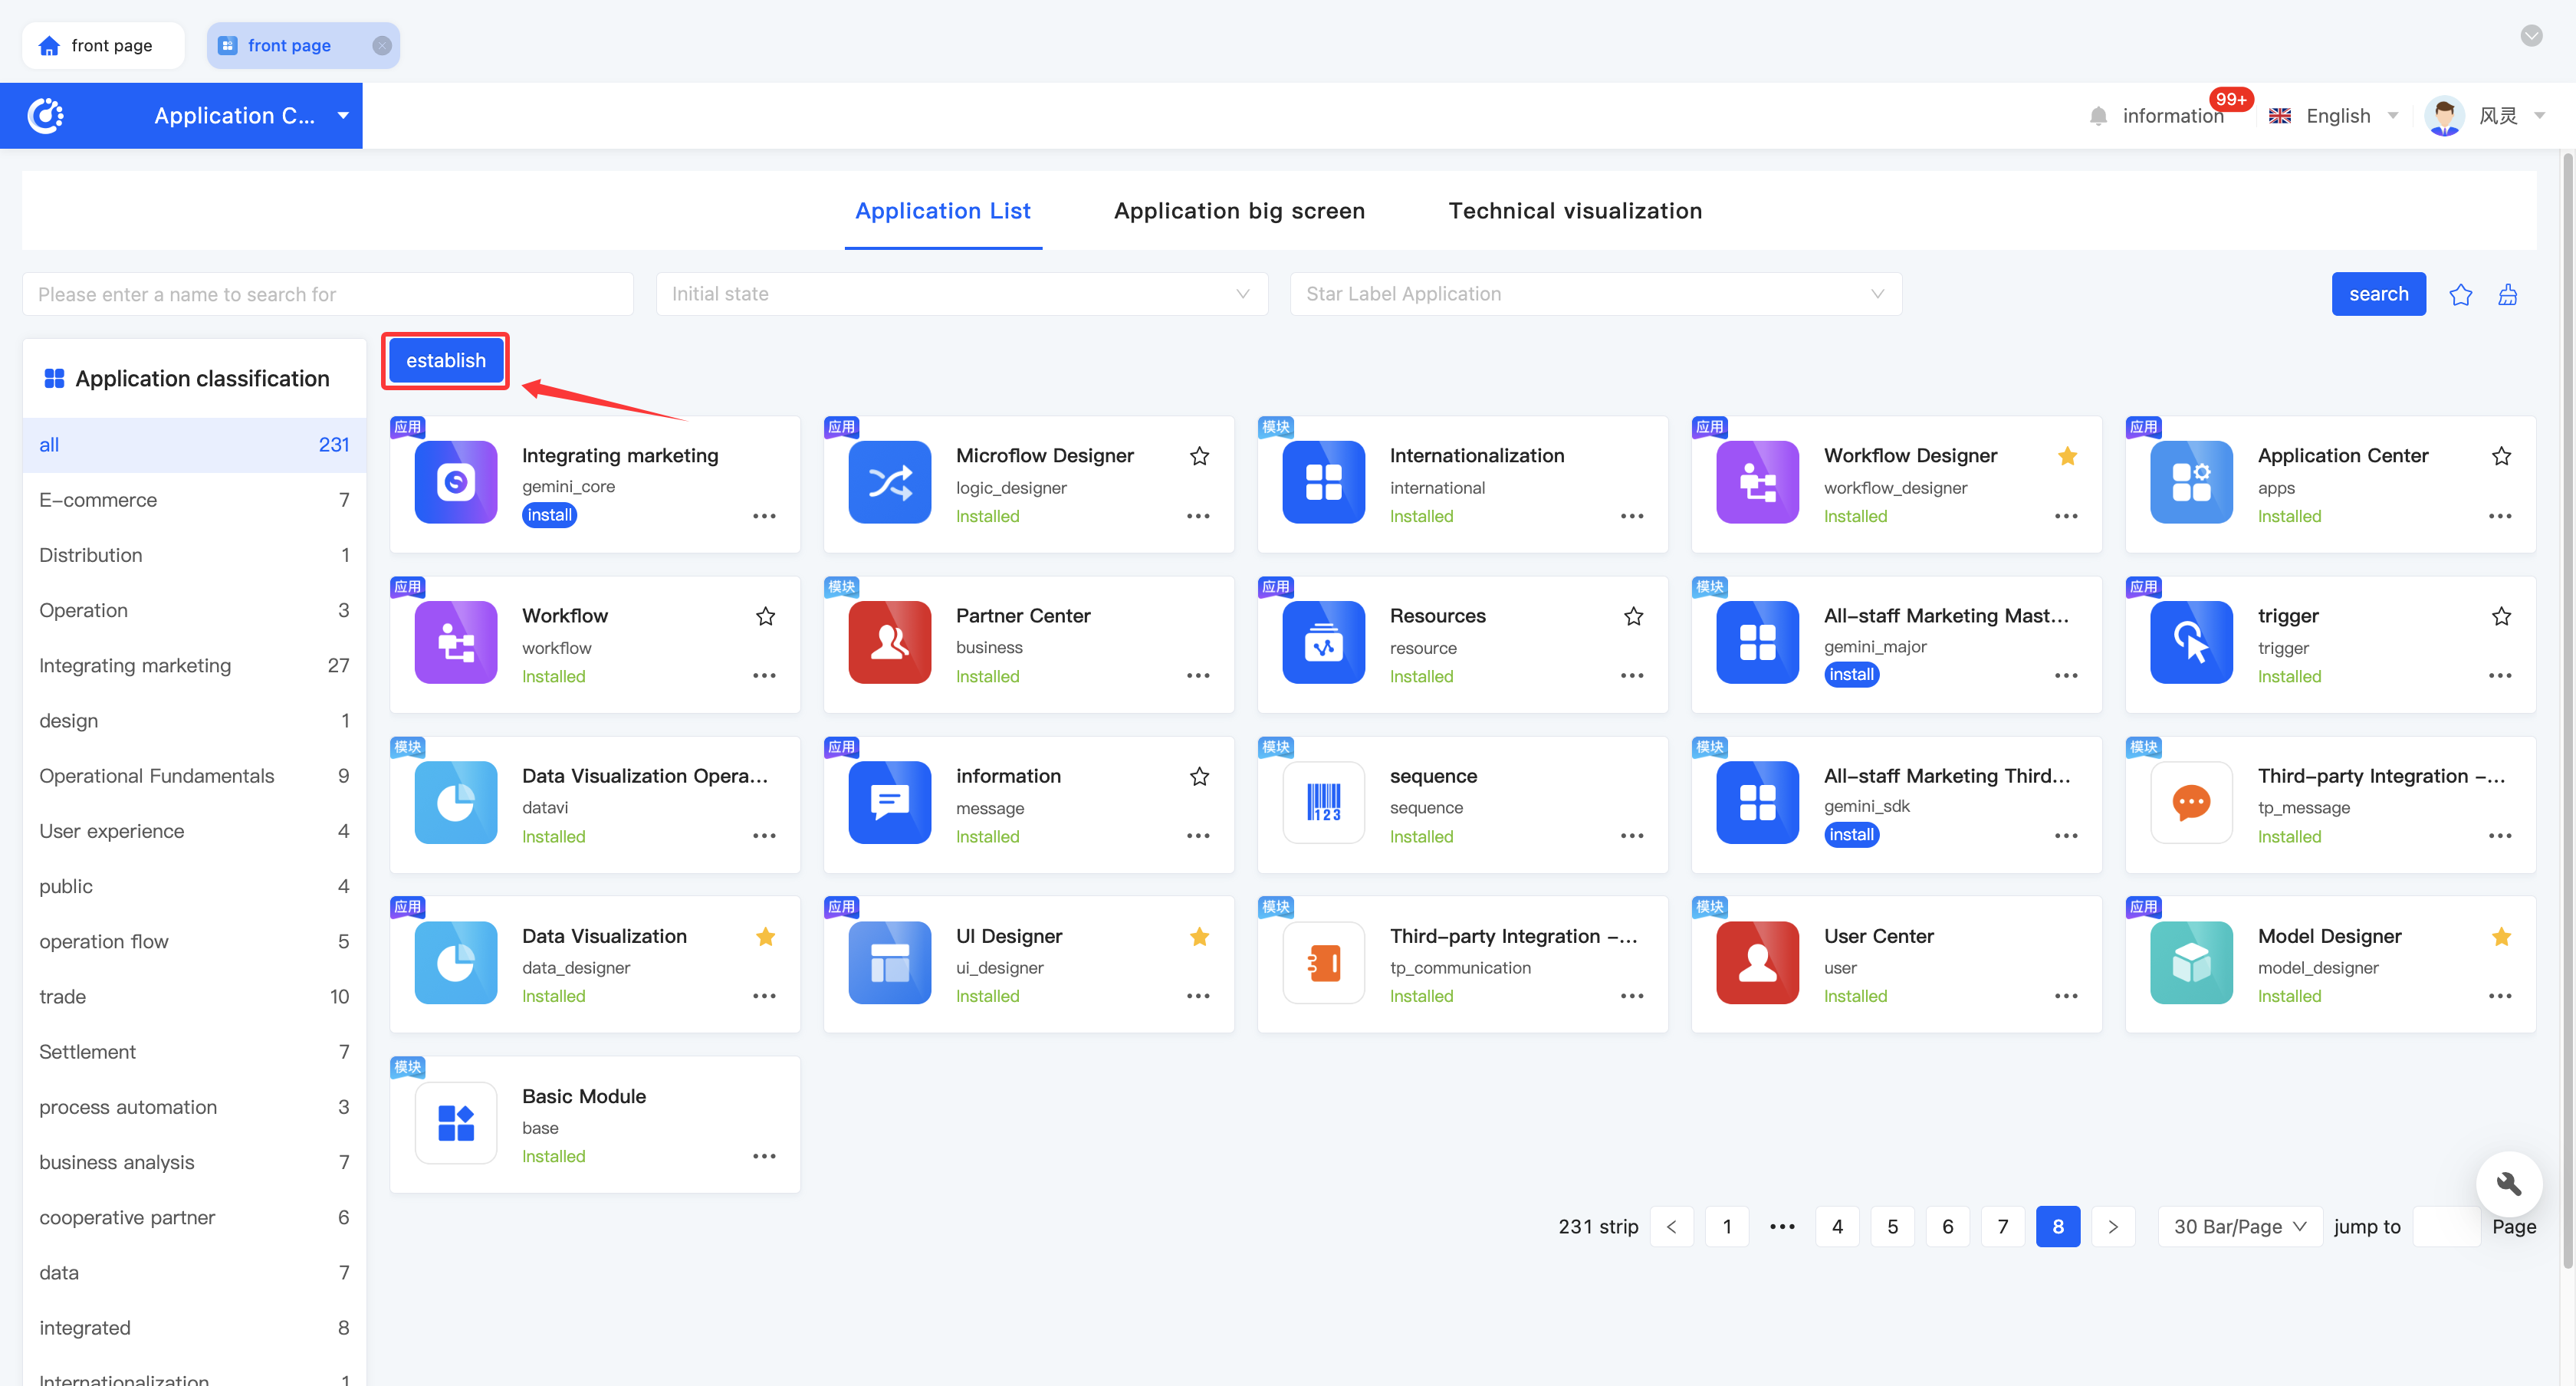Go to pagination page 7
This screenshot has height=1386, width=2576.
[2002, 1226]
